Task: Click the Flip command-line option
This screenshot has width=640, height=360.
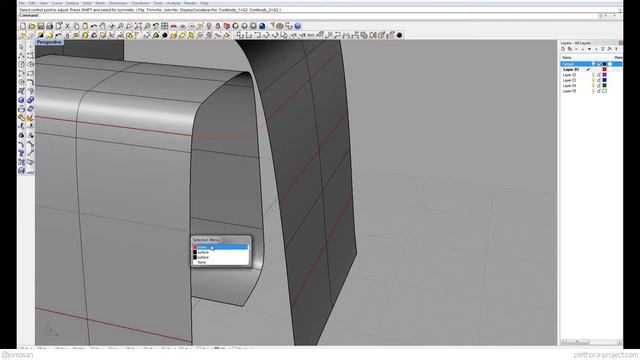Action: click(140, 10)
